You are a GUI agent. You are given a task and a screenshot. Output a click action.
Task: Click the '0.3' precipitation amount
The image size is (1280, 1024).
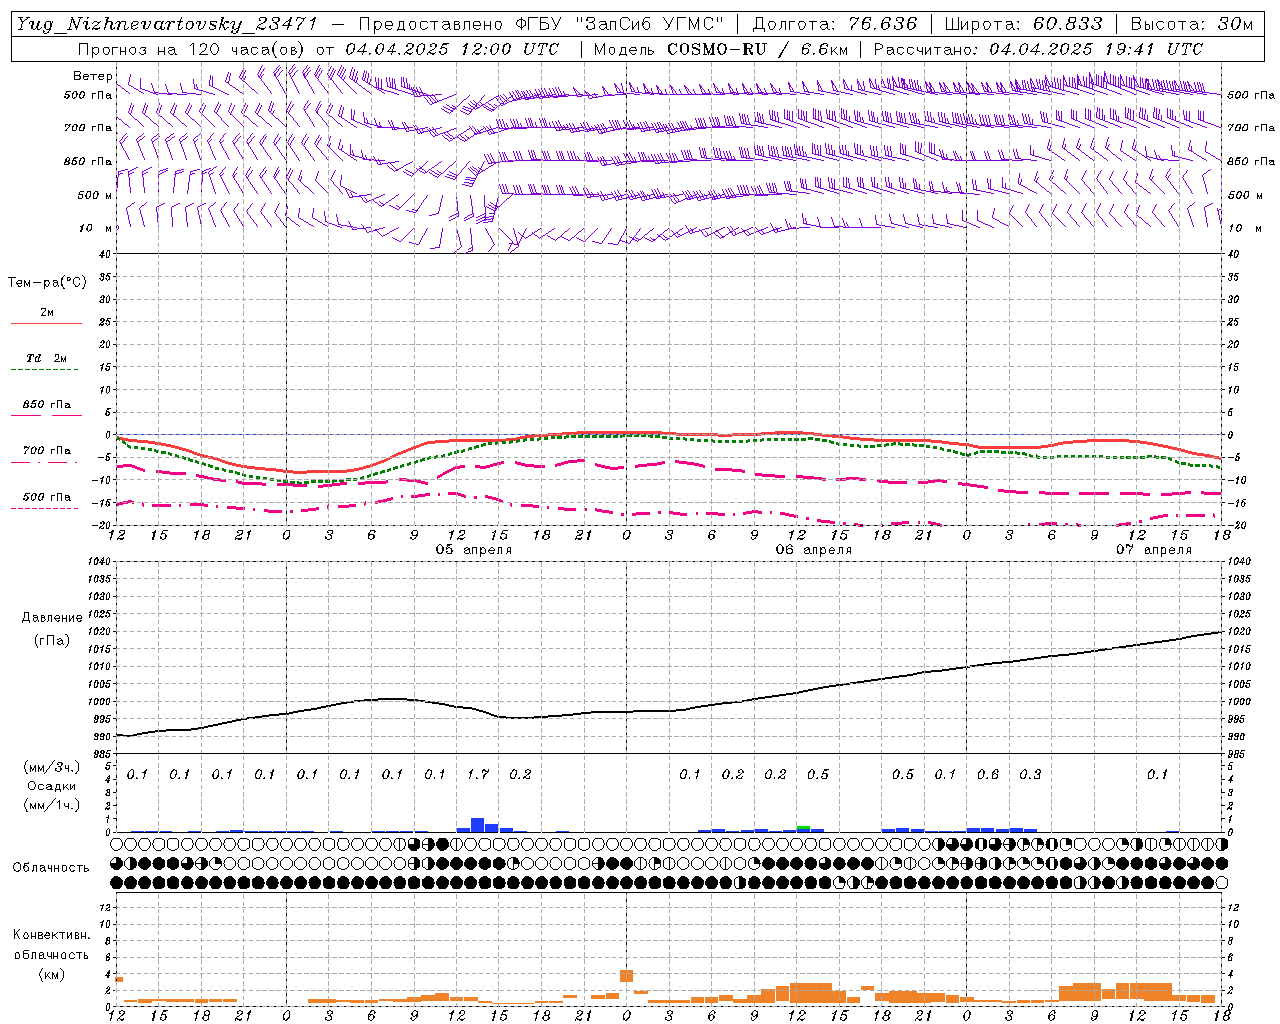(x=1030, y=774)
